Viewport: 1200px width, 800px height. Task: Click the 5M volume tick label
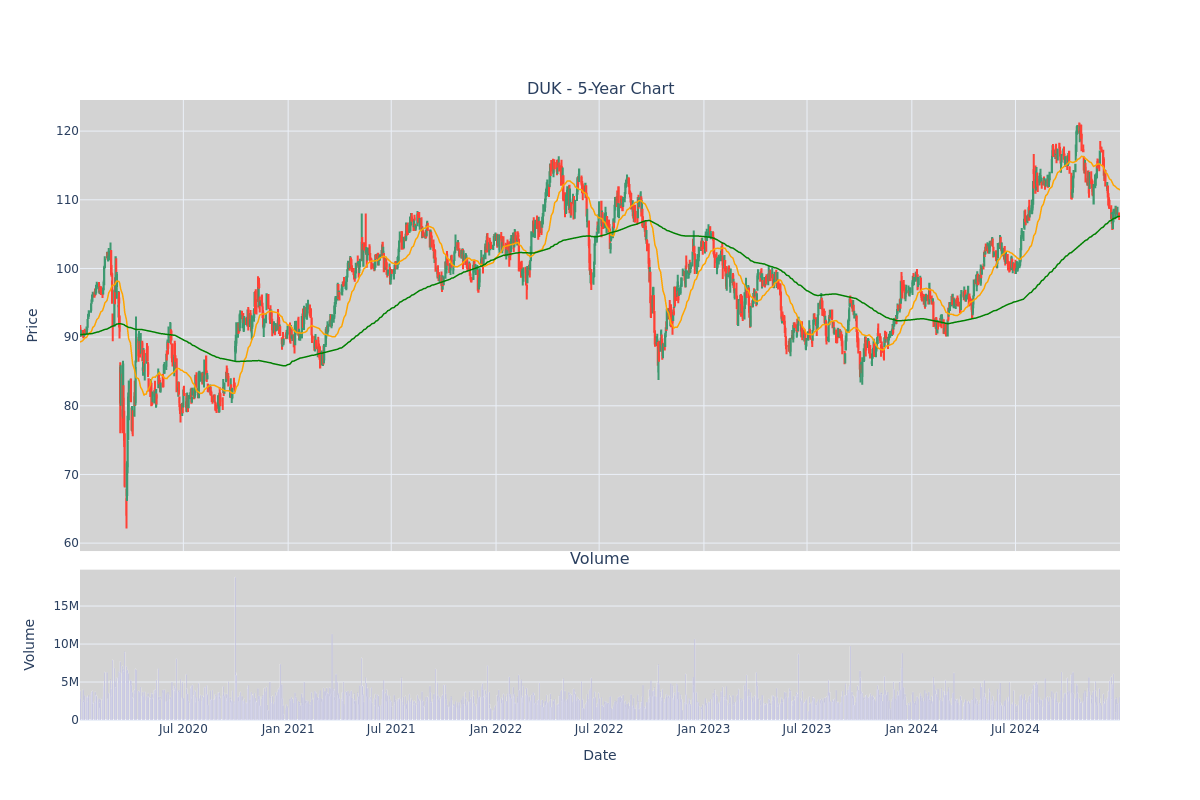click(x=70, y=682)
